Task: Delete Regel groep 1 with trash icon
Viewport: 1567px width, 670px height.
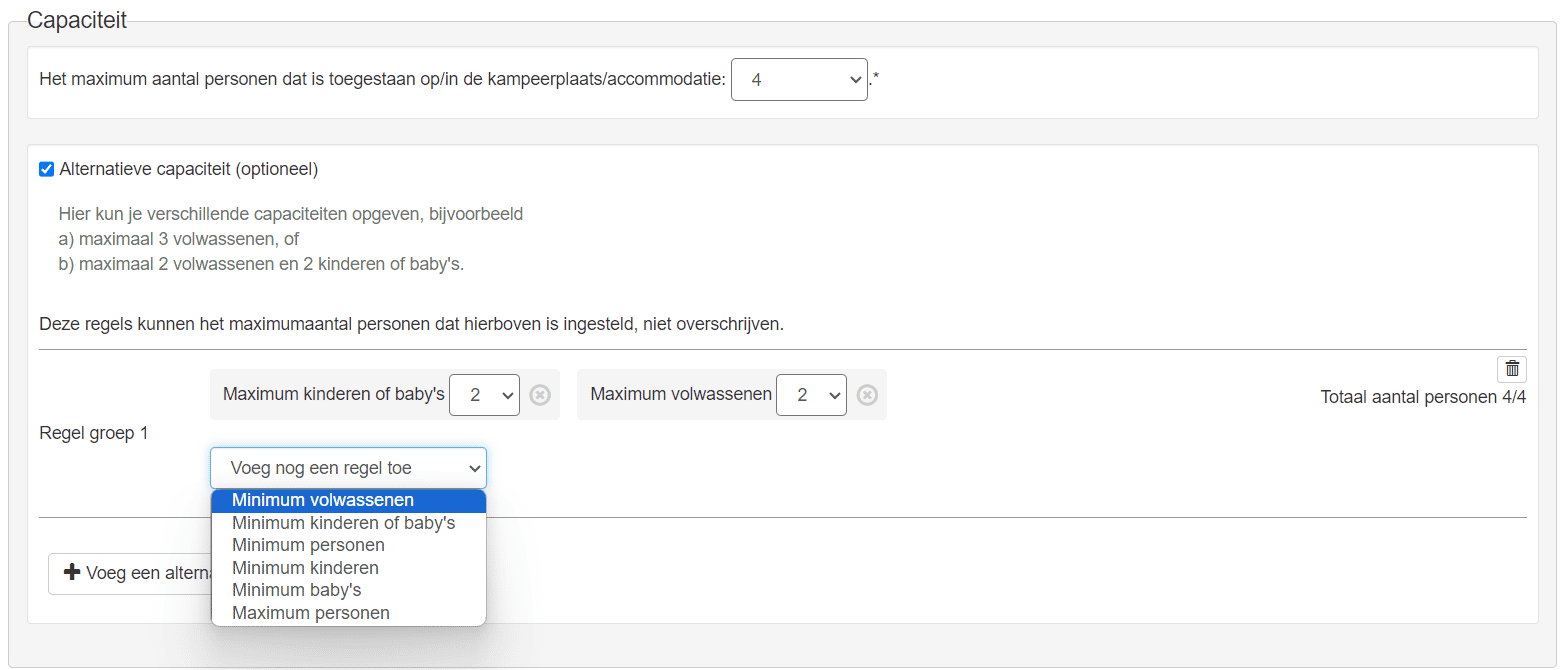Action: point(1511,368)
